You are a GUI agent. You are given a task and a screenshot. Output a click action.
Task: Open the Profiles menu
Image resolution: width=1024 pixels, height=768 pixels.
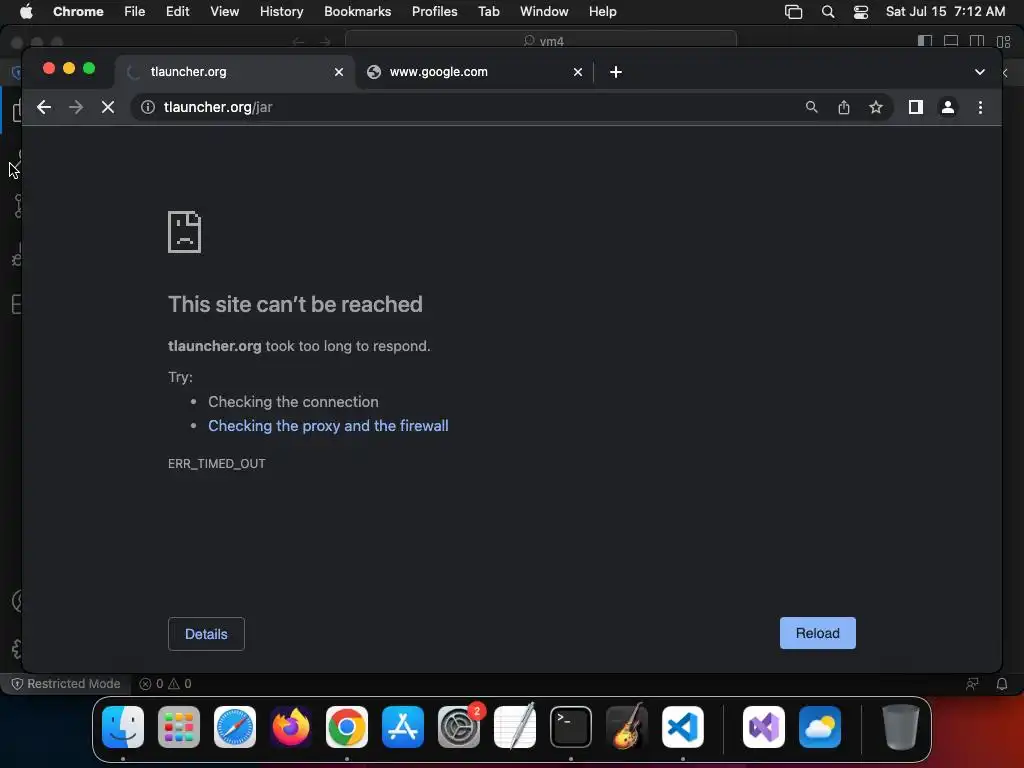pyautogui.click(x=434, y=12)
